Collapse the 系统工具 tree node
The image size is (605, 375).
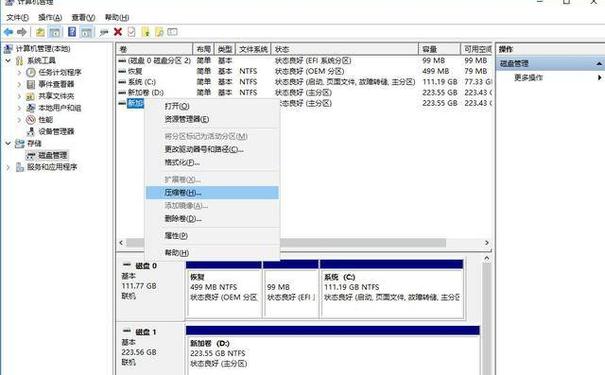[x=8, y=61]
